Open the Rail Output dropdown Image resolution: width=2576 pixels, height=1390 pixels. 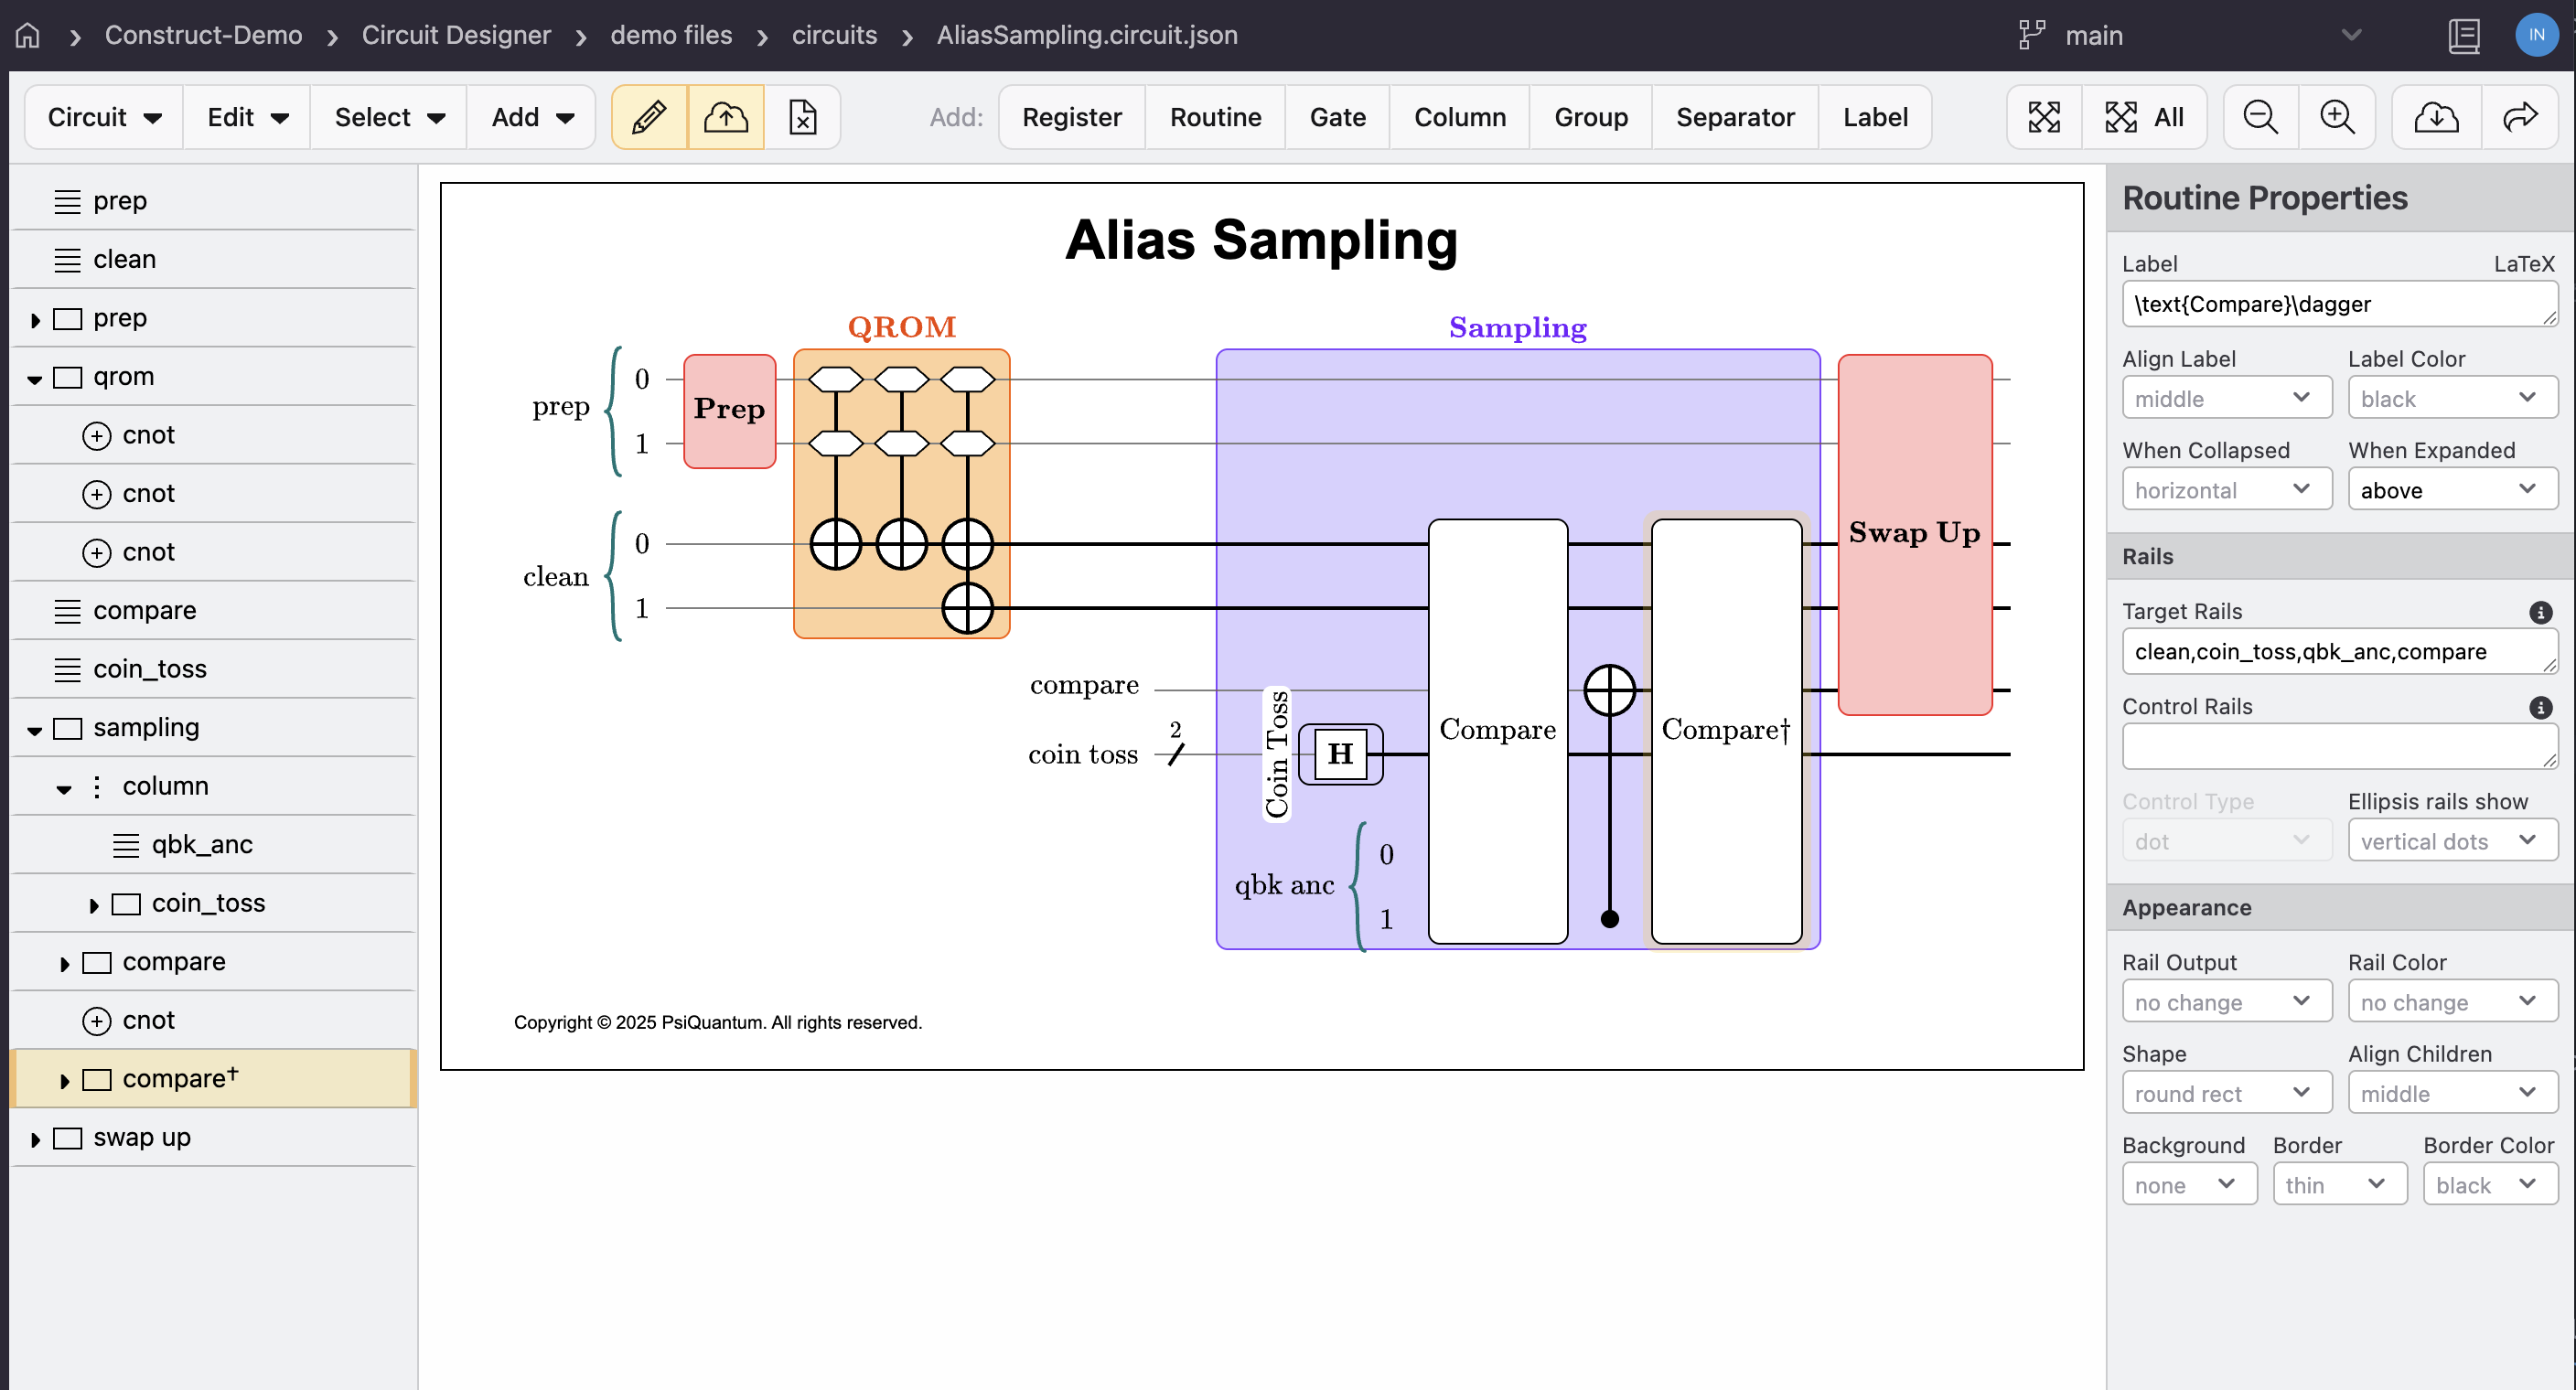tap(2227, 1002)
